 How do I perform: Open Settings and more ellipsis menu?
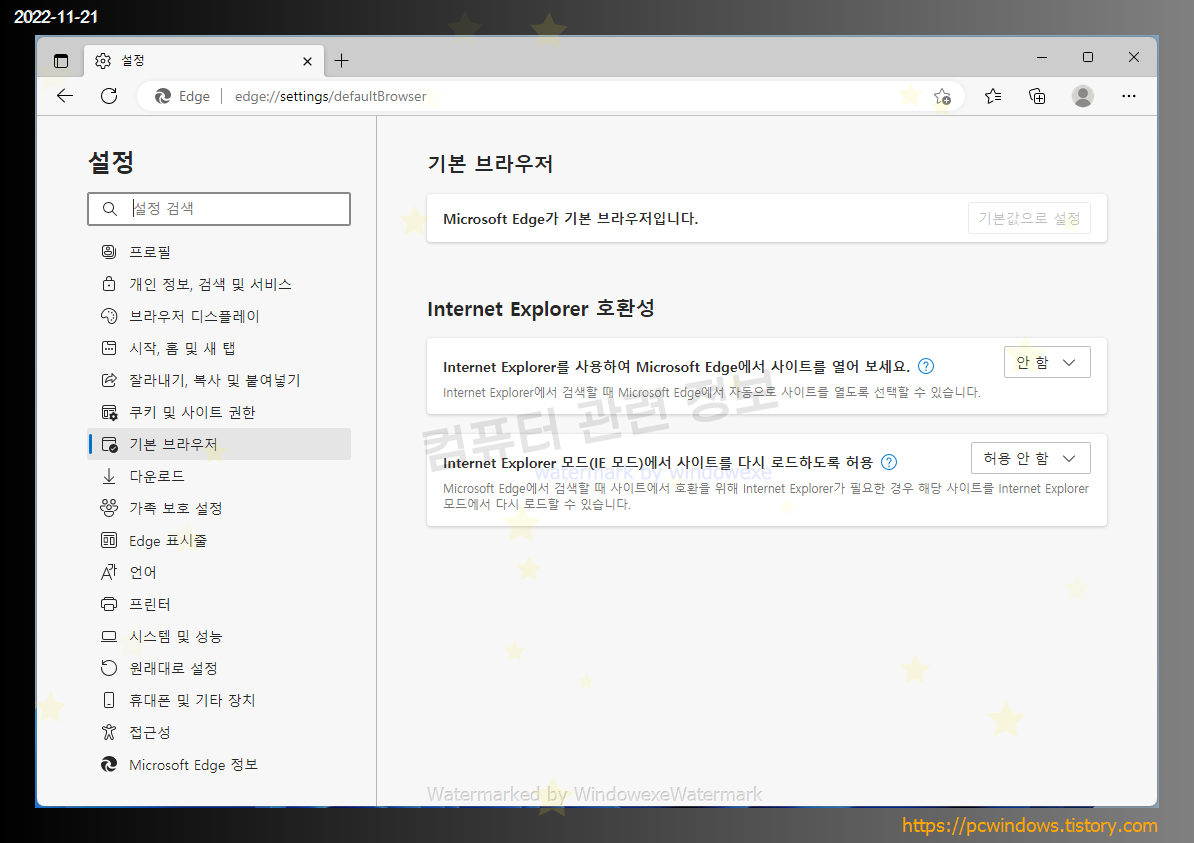click(1129, 96)
